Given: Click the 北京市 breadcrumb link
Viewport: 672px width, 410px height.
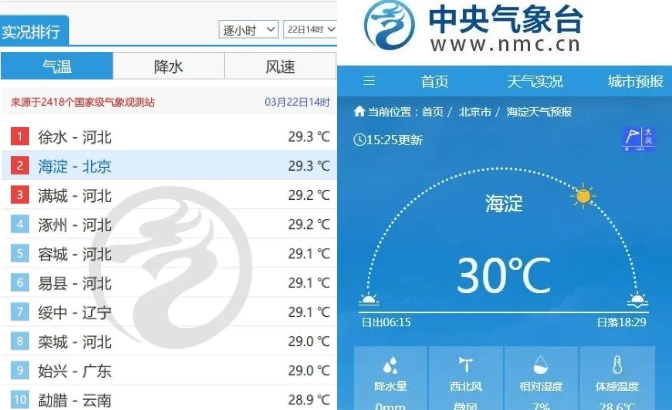Looking at the screenshot, I should click(474, 112).
